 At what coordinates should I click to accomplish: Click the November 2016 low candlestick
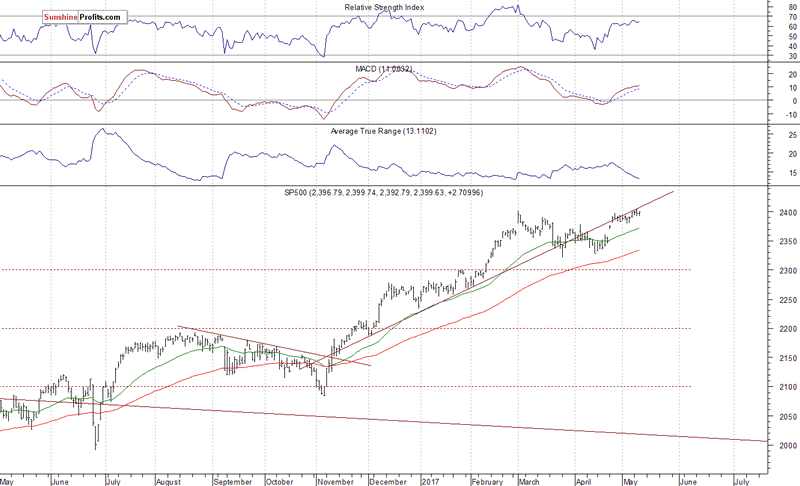pos(324,390)
